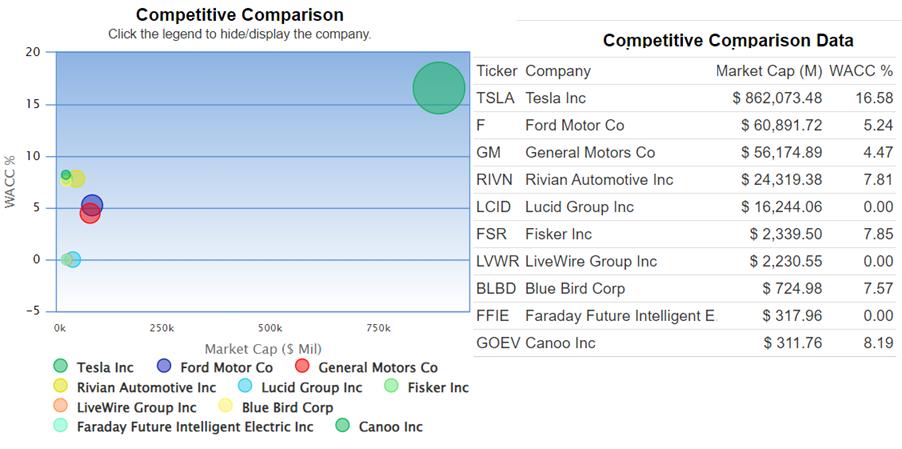Click the large Tesla bubble in chart
The image size is (902, 449).
439,88
